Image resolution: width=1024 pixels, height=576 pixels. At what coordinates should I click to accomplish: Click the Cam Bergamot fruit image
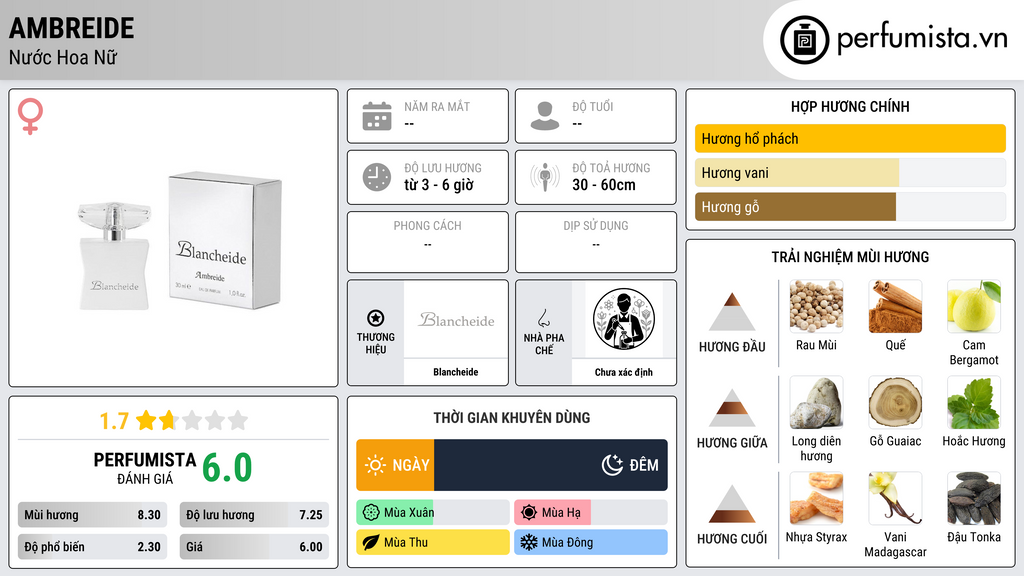[974, 306]
